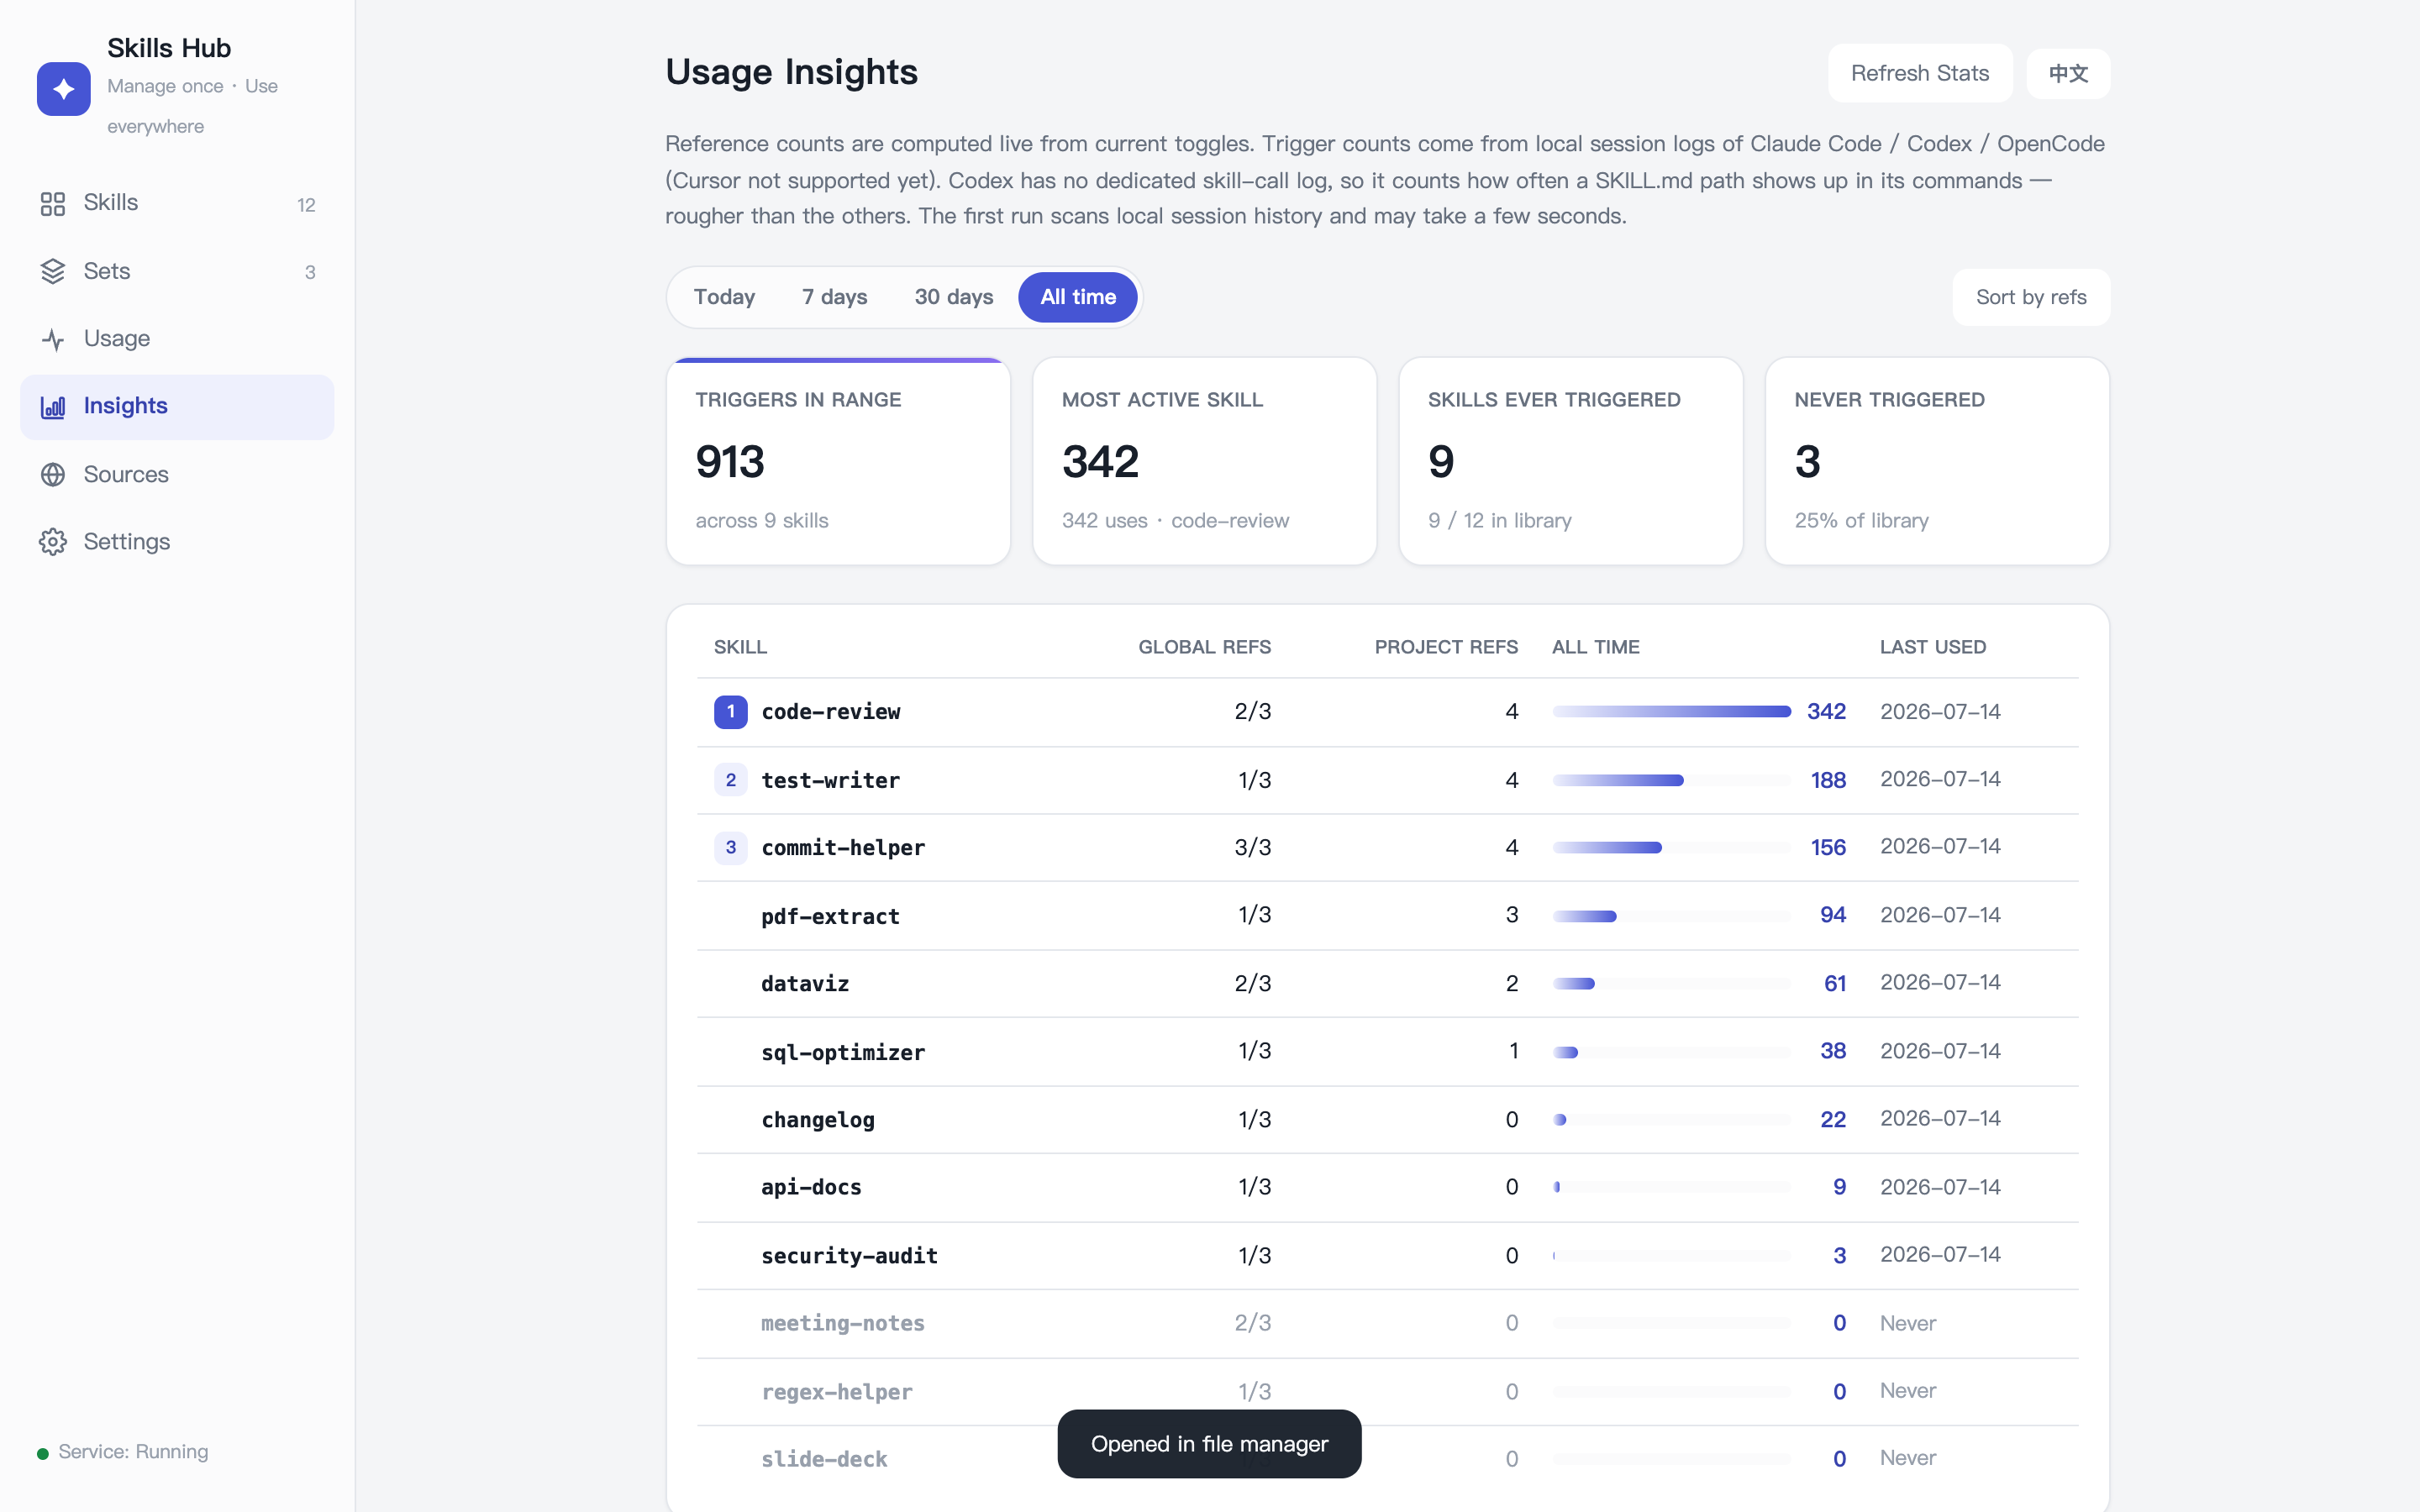
Task: Open the Settings page
Action: click(177, 541)
